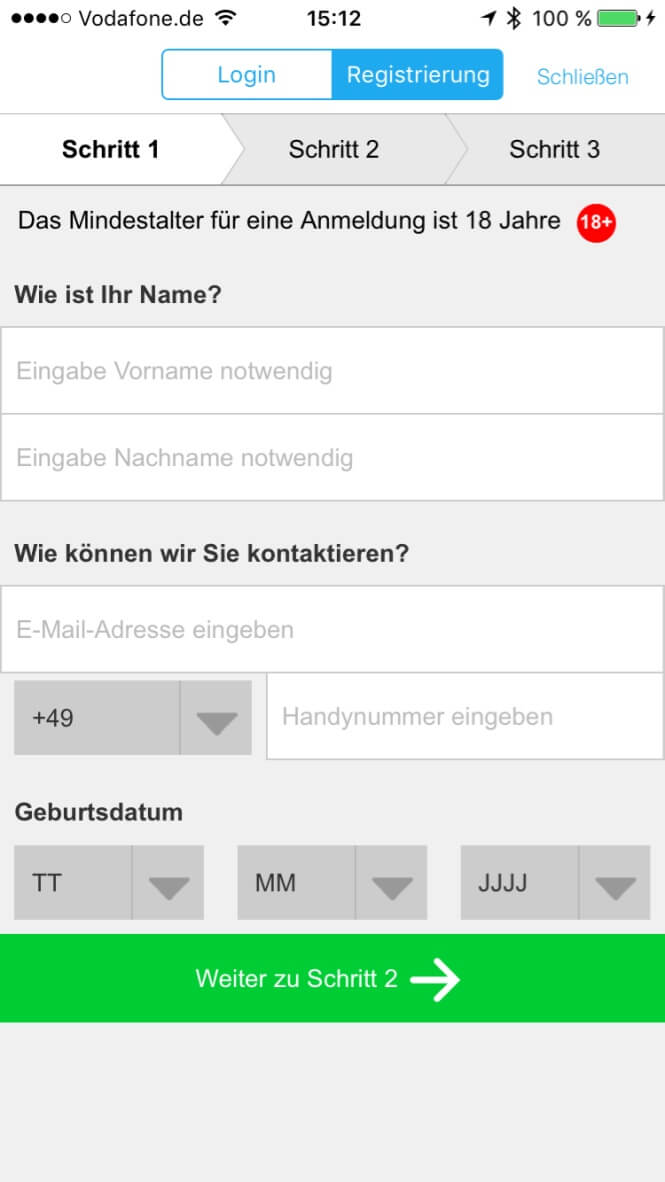Image resolution: width=665 pixels, height=1182 pixels.
Task: Choose birth year from JJJJ dropdown
Action: [556, 883]
